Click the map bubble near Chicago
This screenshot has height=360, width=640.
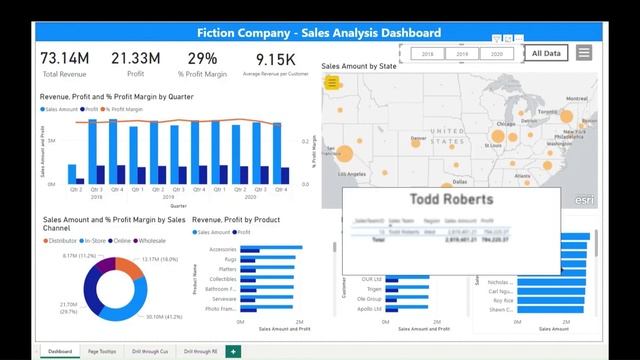(x=498, y=136)
